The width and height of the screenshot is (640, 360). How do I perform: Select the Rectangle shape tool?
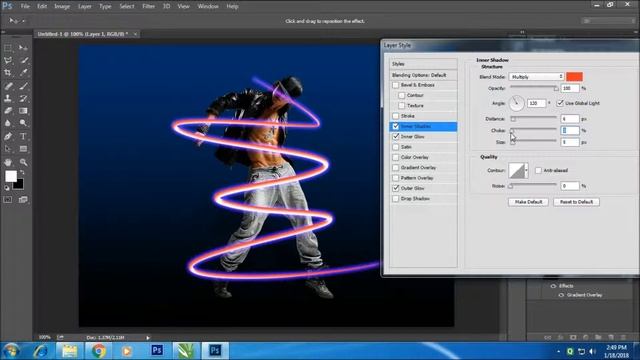(23, 149)
